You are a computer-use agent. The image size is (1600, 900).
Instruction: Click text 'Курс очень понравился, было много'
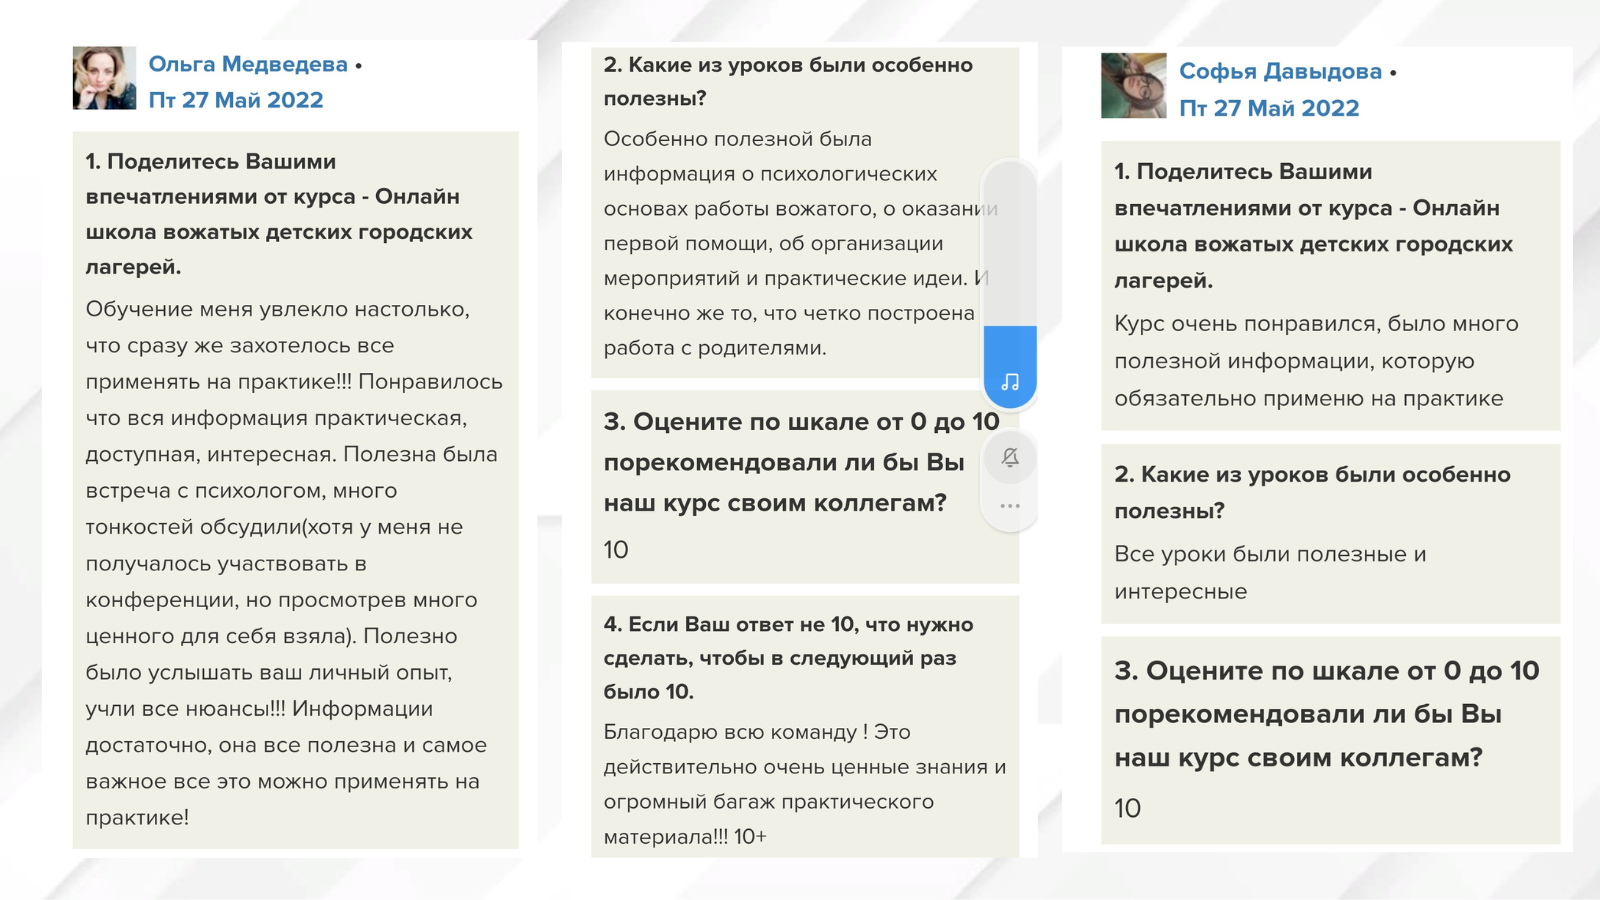coord(1316,324)
